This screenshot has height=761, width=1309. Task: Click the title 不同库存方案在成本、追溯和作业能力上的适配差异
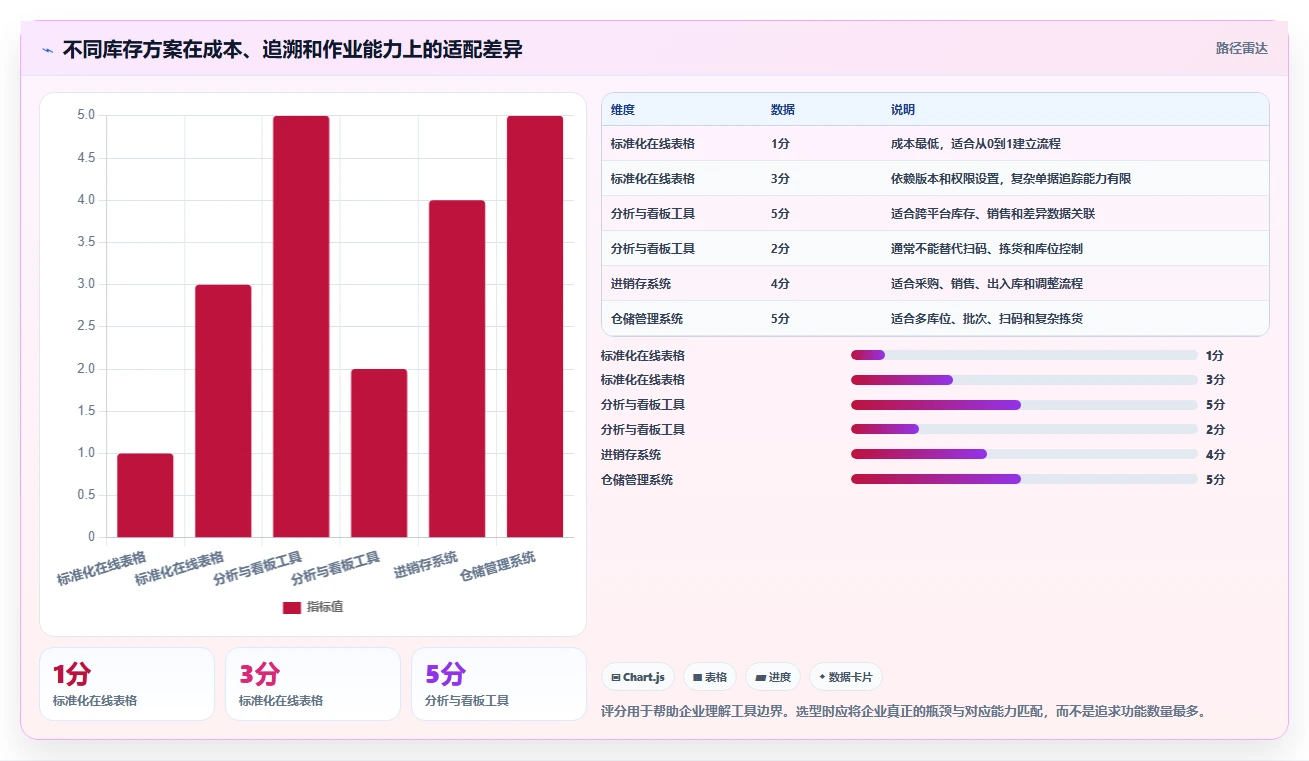[292, 49]
